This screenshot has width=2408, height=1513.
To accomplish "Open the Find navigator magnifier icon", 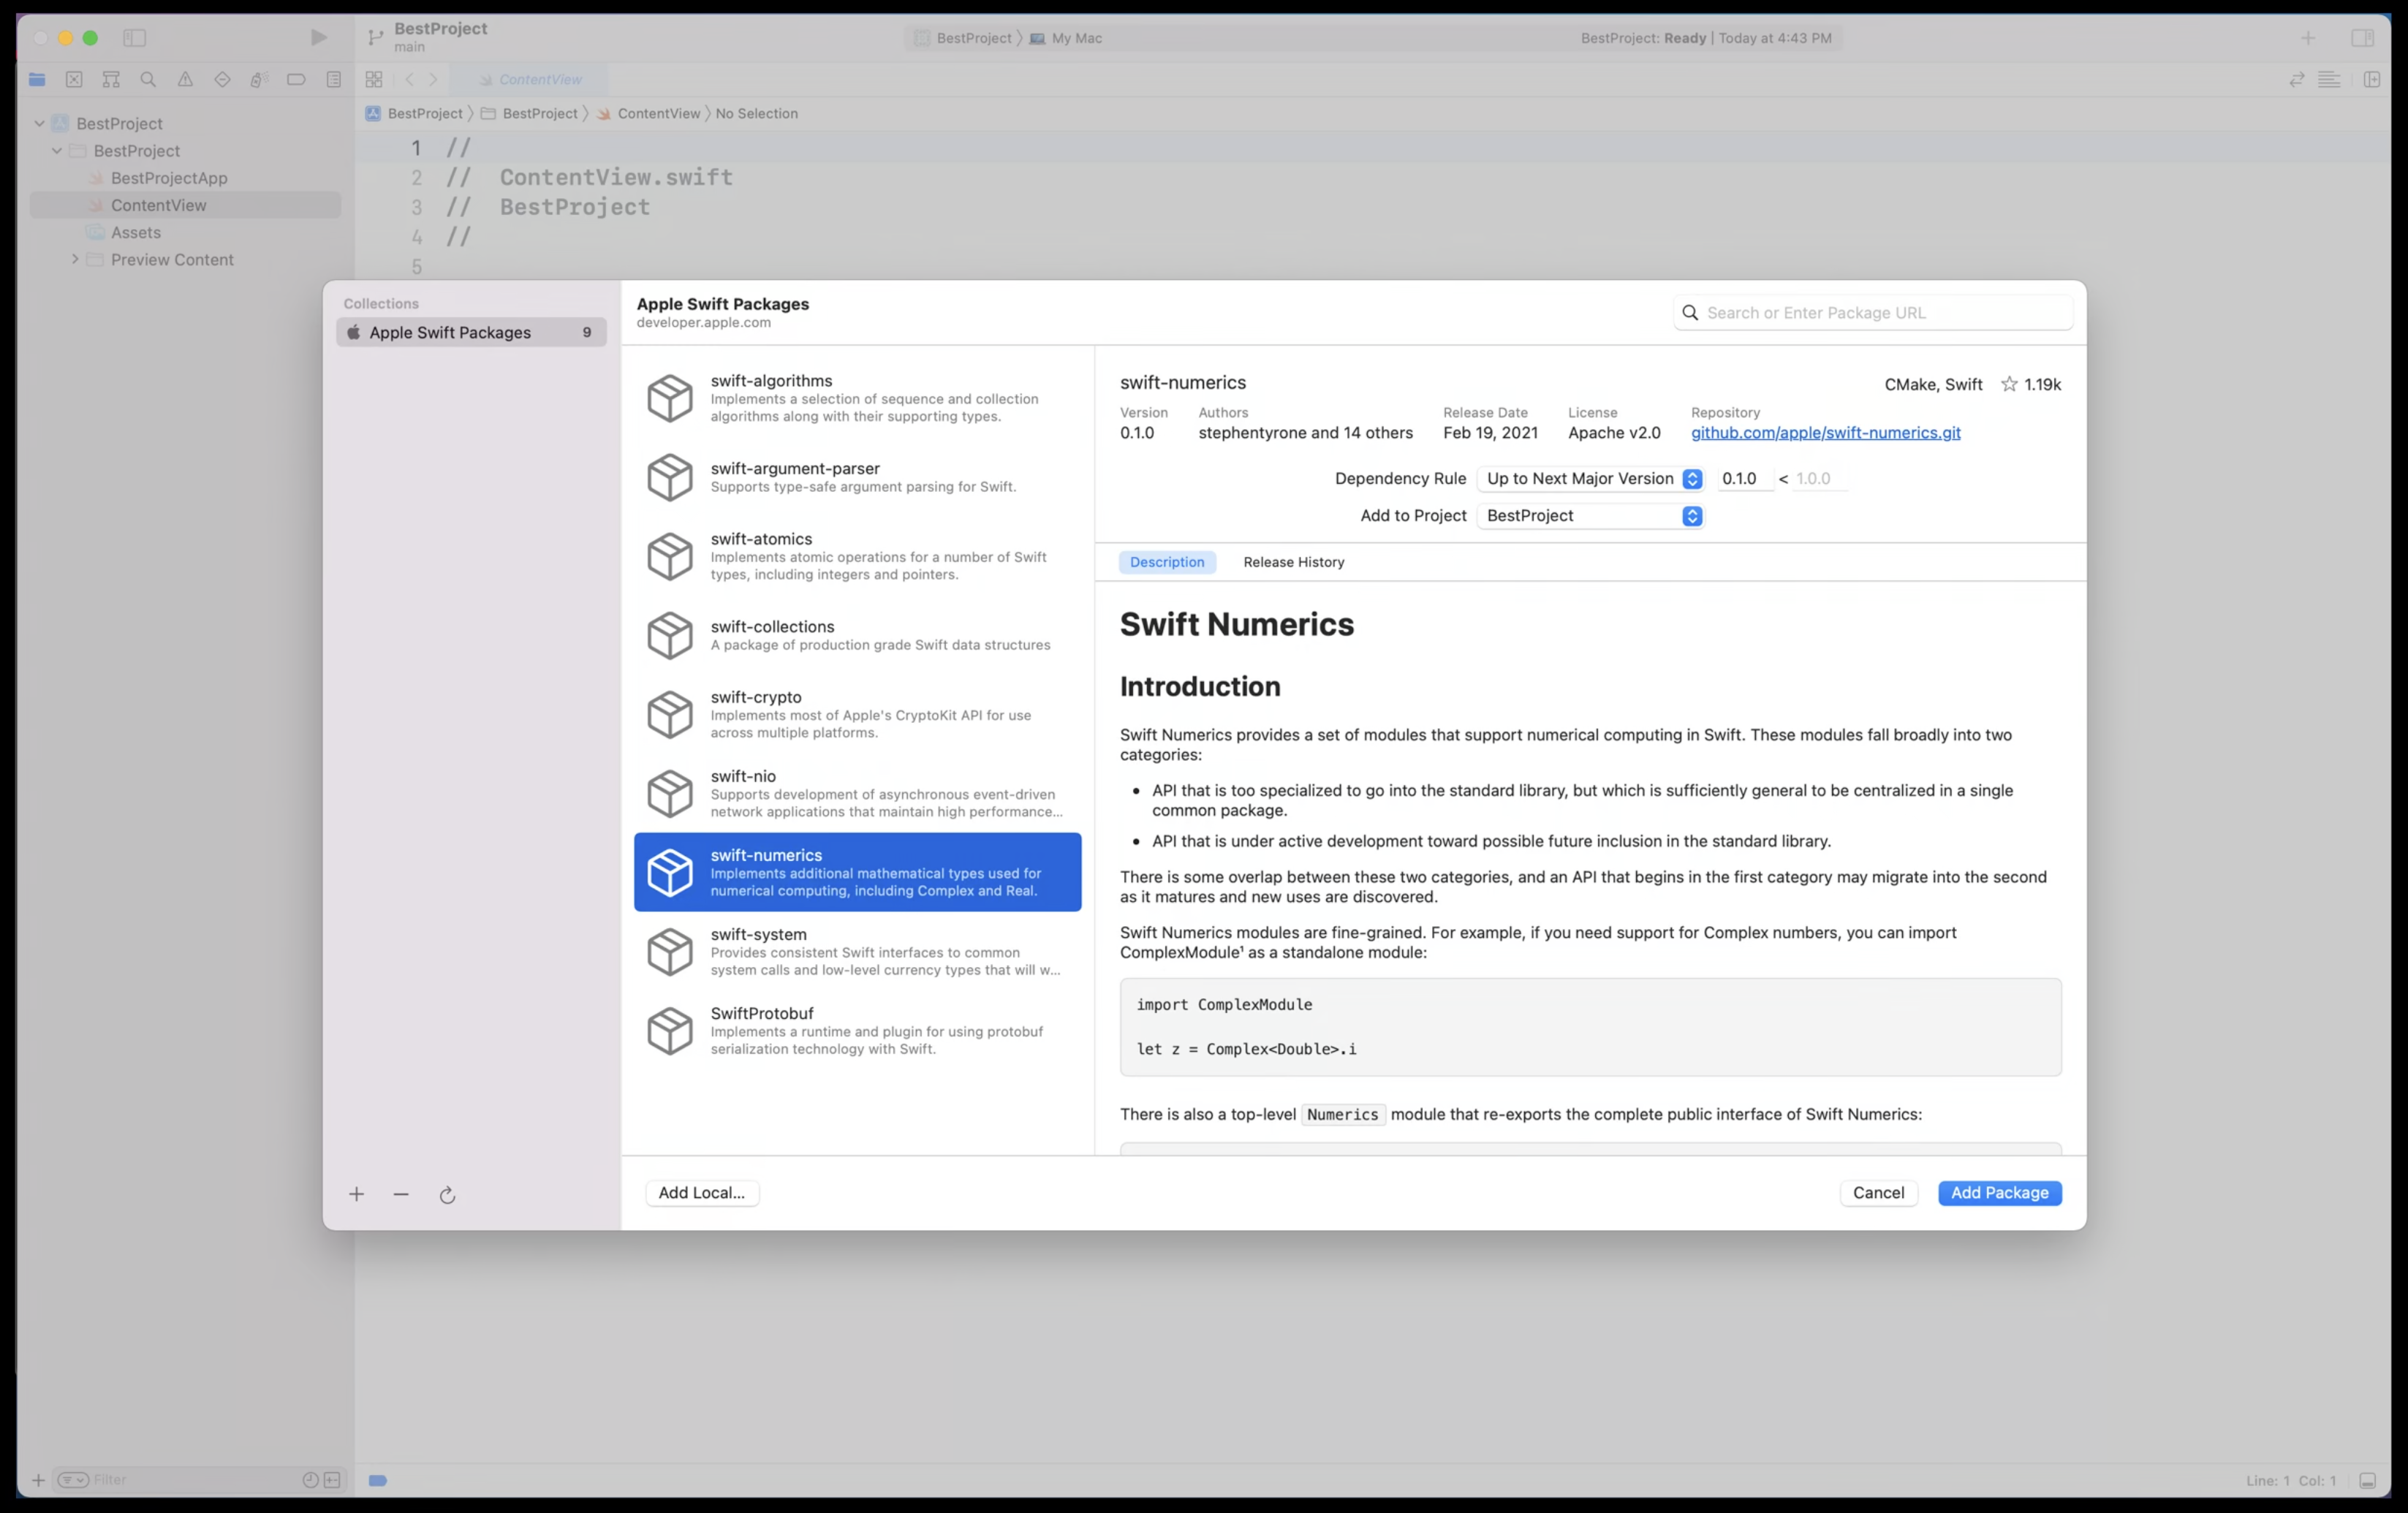I will 148,80.
